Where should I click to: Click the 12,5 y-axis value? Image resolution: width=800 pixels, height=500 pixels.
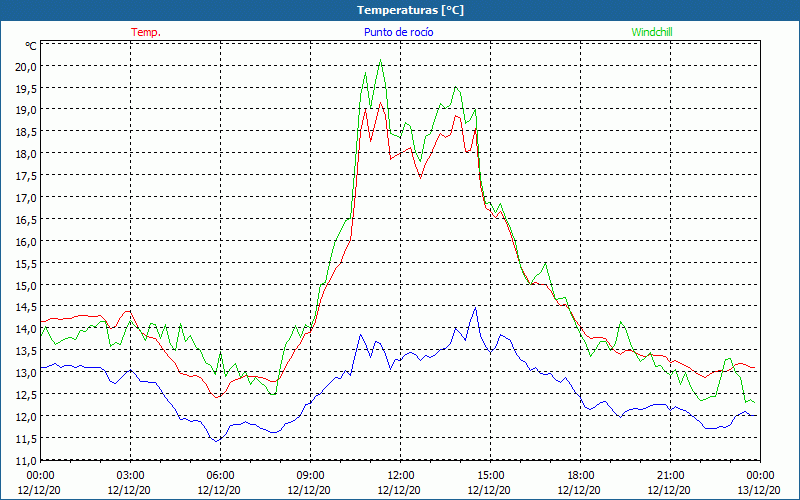(x=27, y=395)
